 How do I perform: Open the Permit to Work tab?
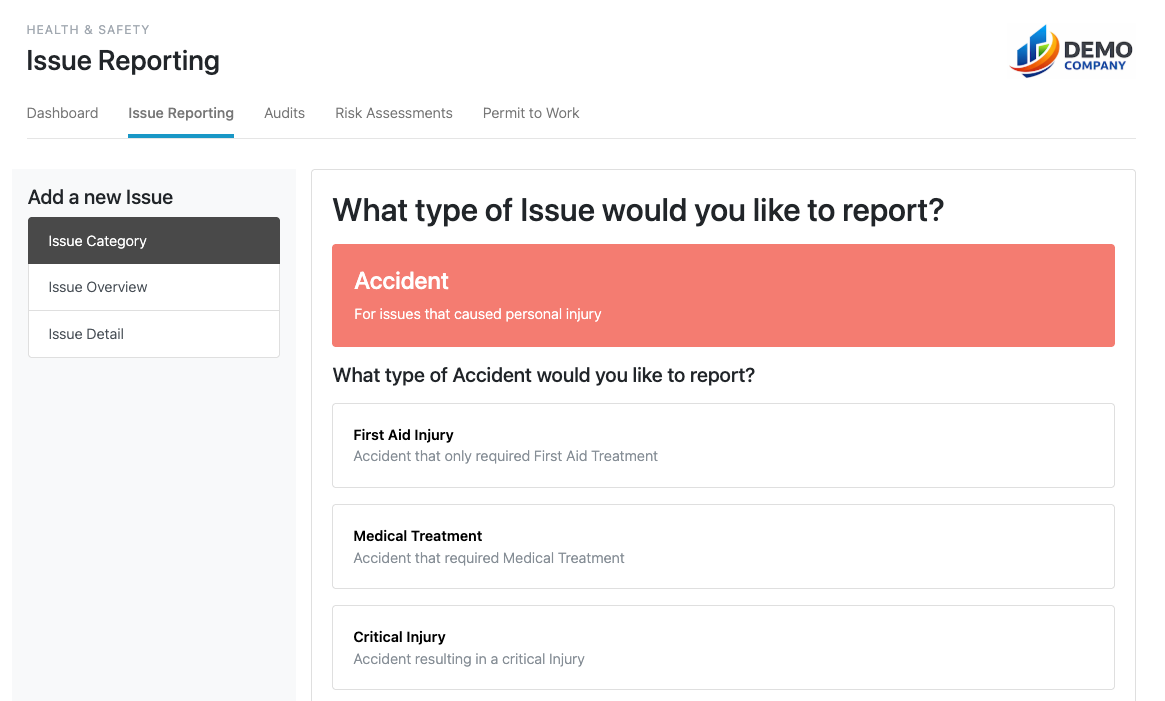(x=531, y=113)
